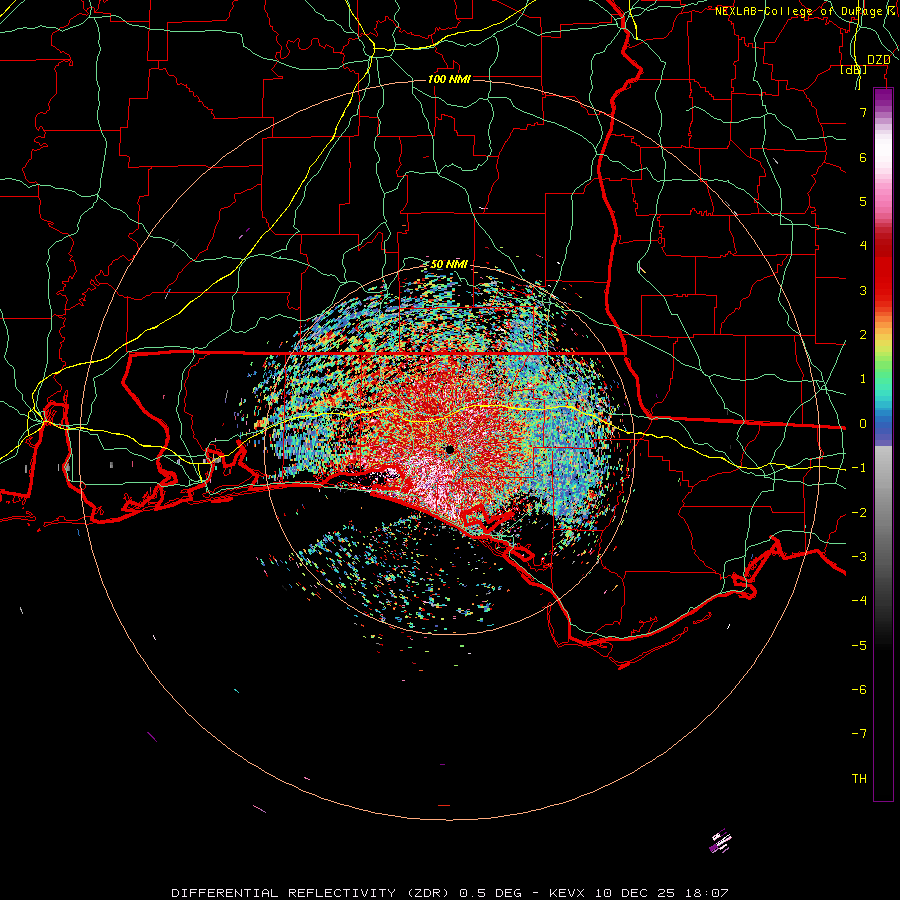900x900 pixels.
Task: Click the "10 DEC 25 18:07" timestamp
Action: (x=661, y=893)
